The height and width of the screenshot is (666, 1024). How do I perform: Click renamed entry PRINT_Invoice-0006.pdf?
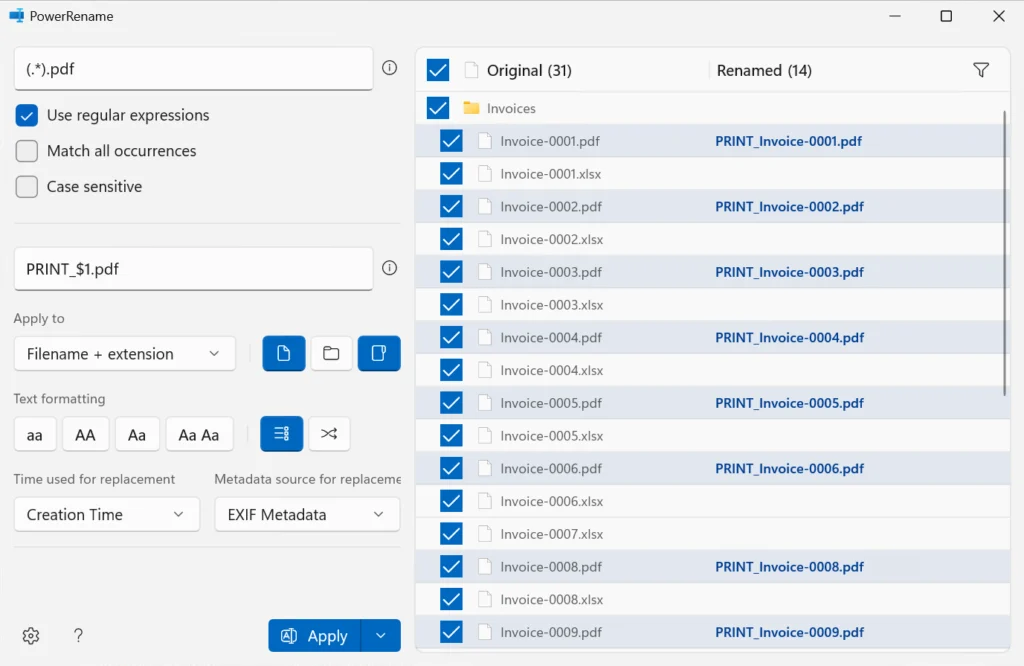click(790, 468)
